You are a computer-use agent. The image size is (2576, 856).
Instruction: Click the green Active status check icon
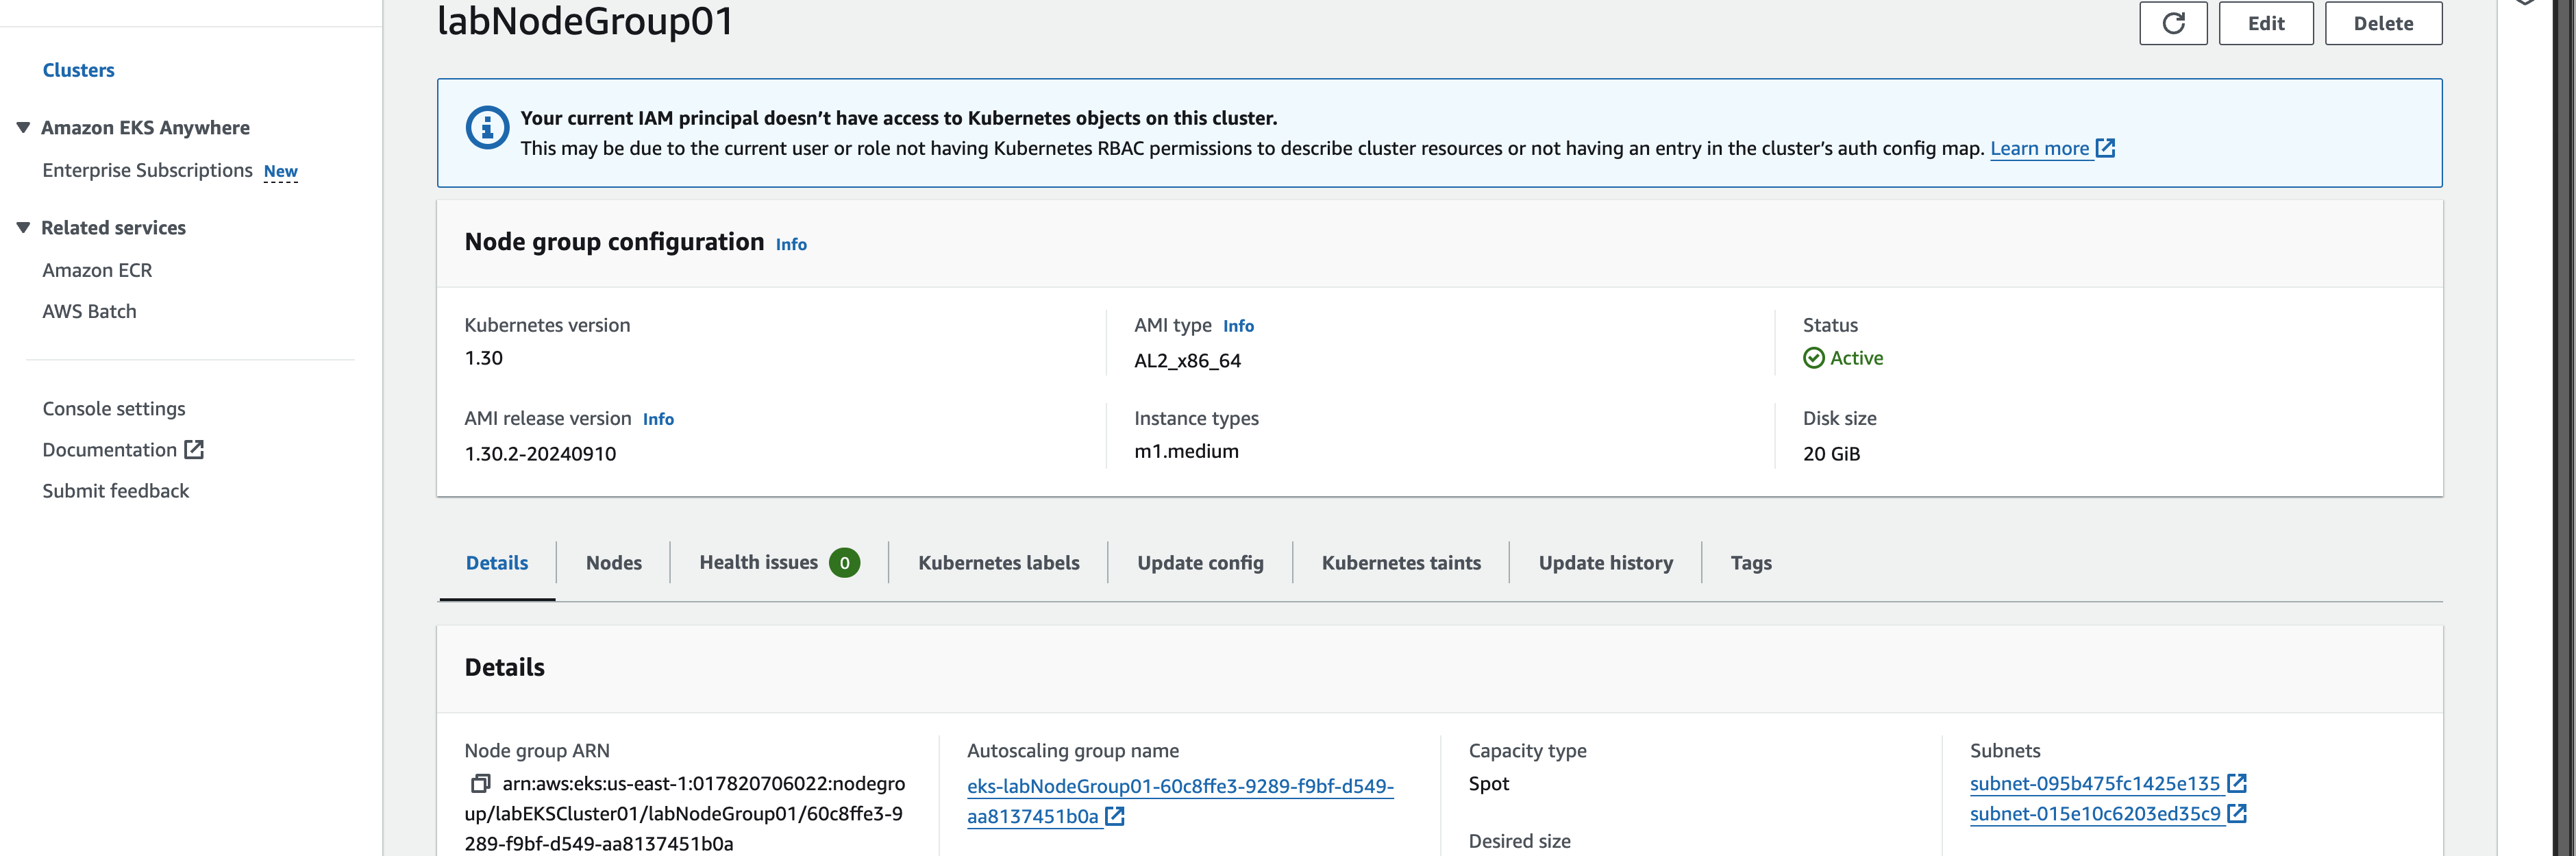[1813, 358]
